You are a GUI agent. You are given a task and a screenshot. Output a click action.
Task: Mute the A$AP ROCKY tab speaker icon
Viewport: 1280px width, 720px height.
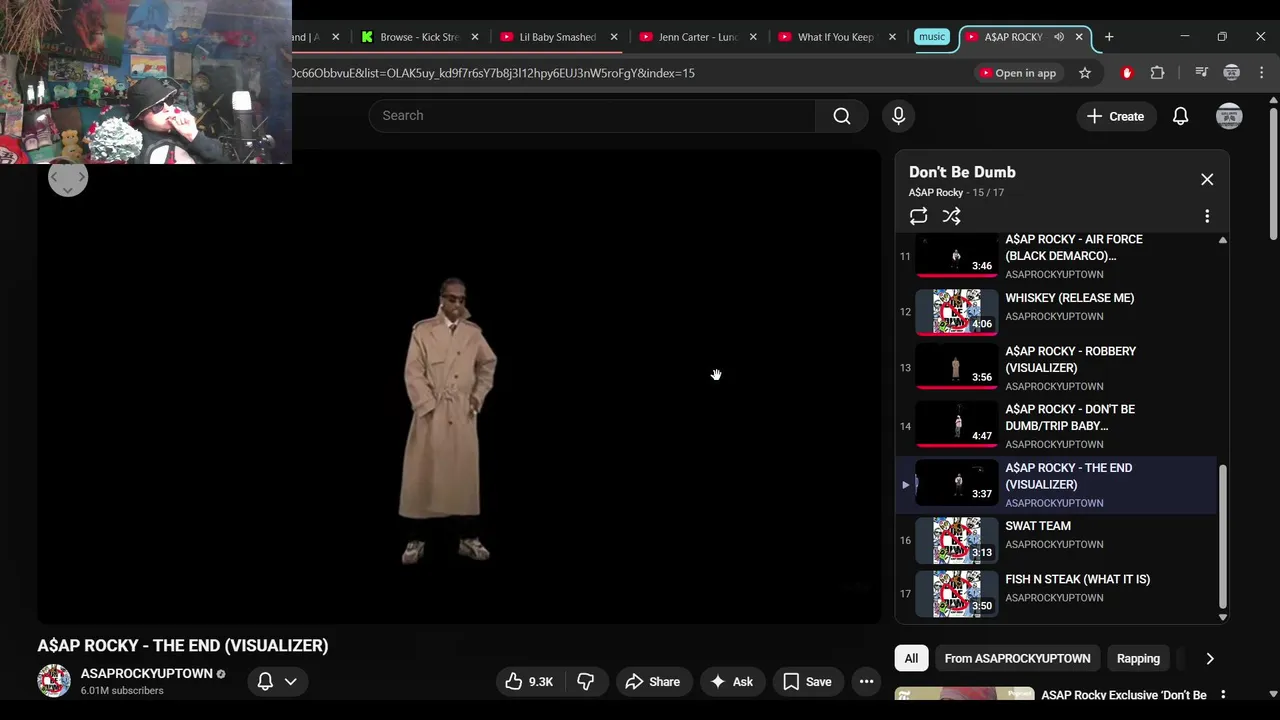pyautogui.click(x=1059, y=37)
